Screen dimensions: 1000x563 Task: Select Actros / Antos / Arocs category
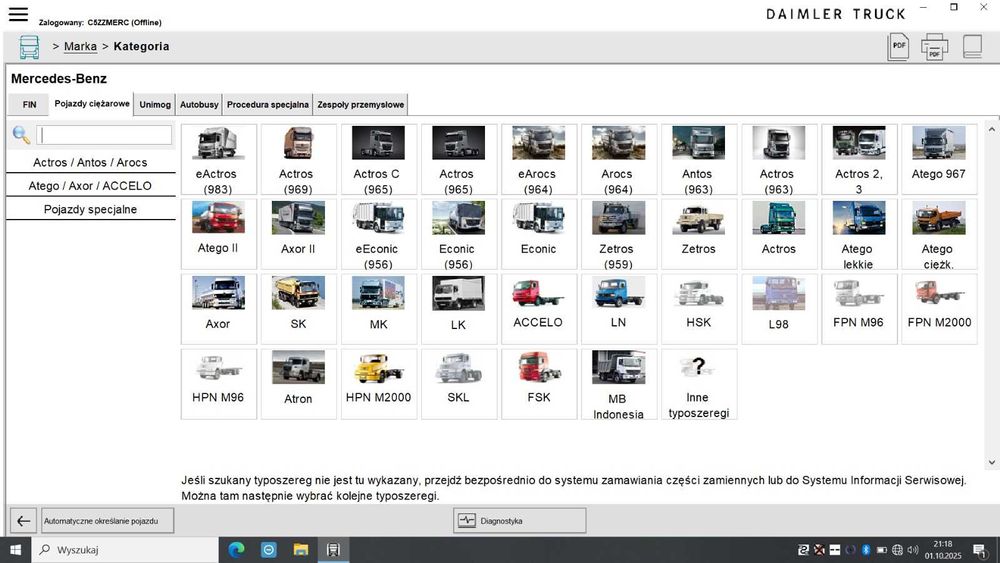(x=90, y=162)
